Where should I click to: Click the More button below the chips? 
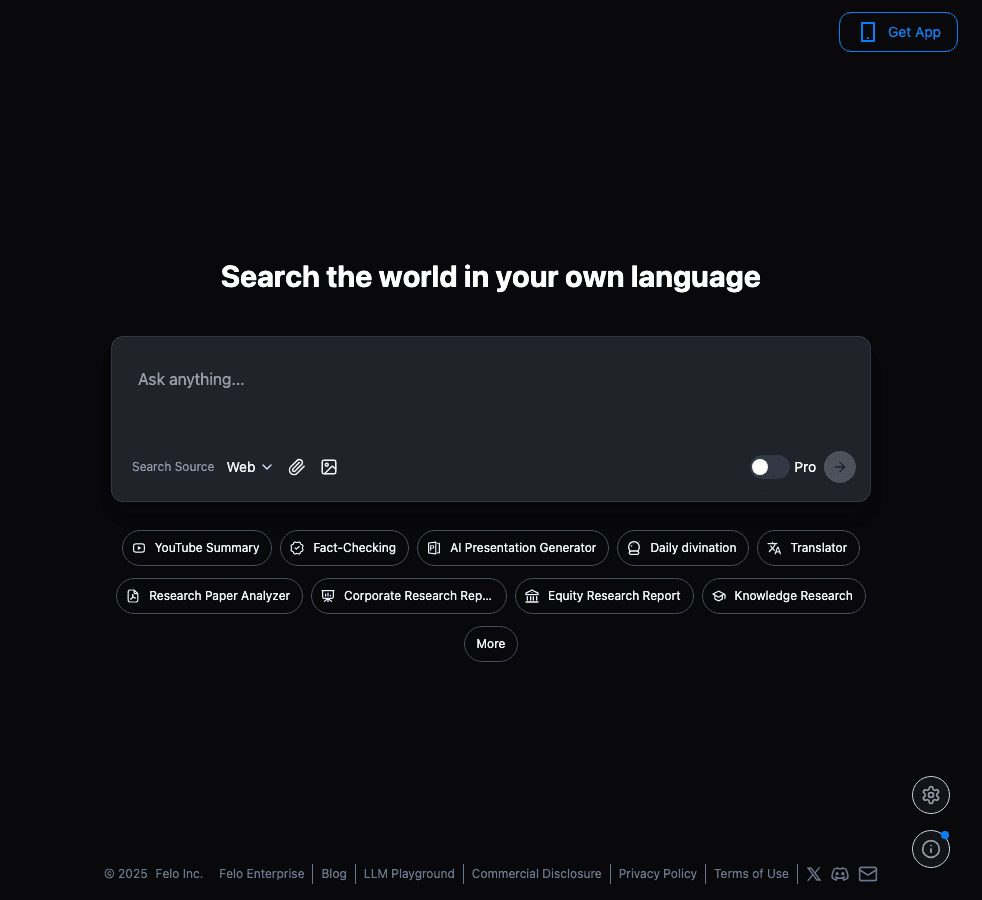click(x=491, y=644)
